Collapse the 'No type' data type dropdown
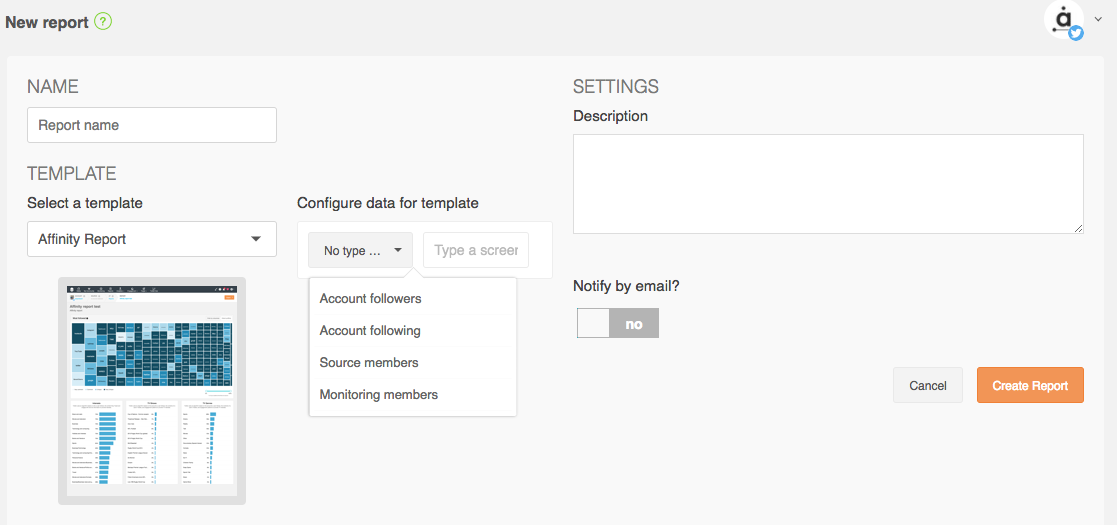1117x525 pixels. point(360,250)
